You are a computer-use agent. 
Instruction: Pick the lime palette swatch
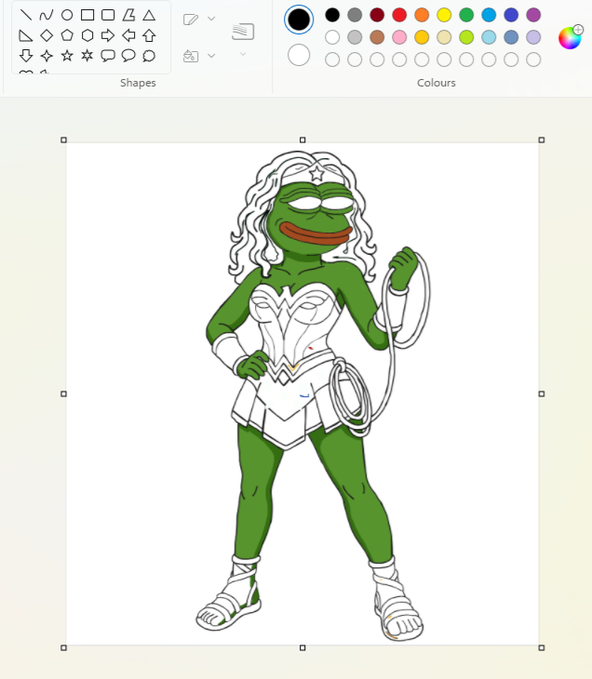[x=466, y=37]
